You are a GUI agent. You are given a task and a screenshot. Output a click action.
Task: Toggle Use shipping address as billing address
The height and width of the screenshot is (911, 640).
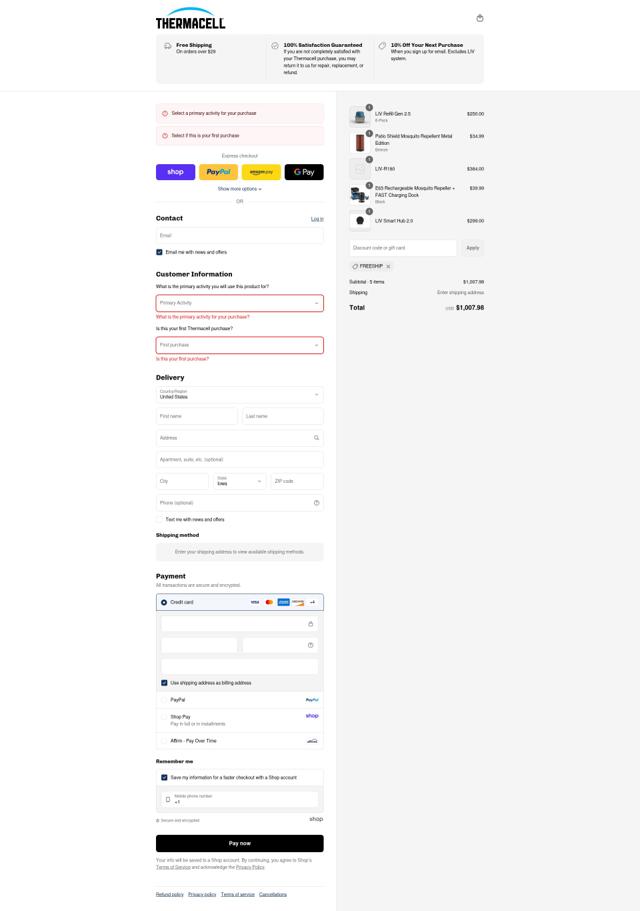click(x=164, y=683)
